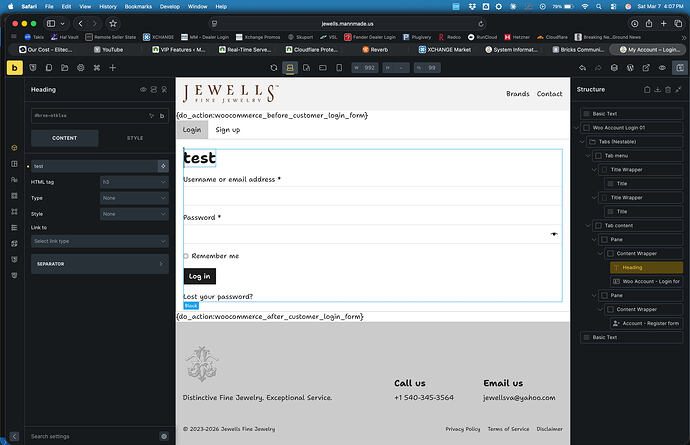Click the copy icon in Structure header
The height and width of the screenshot is (445, 690).
point(647,89)
